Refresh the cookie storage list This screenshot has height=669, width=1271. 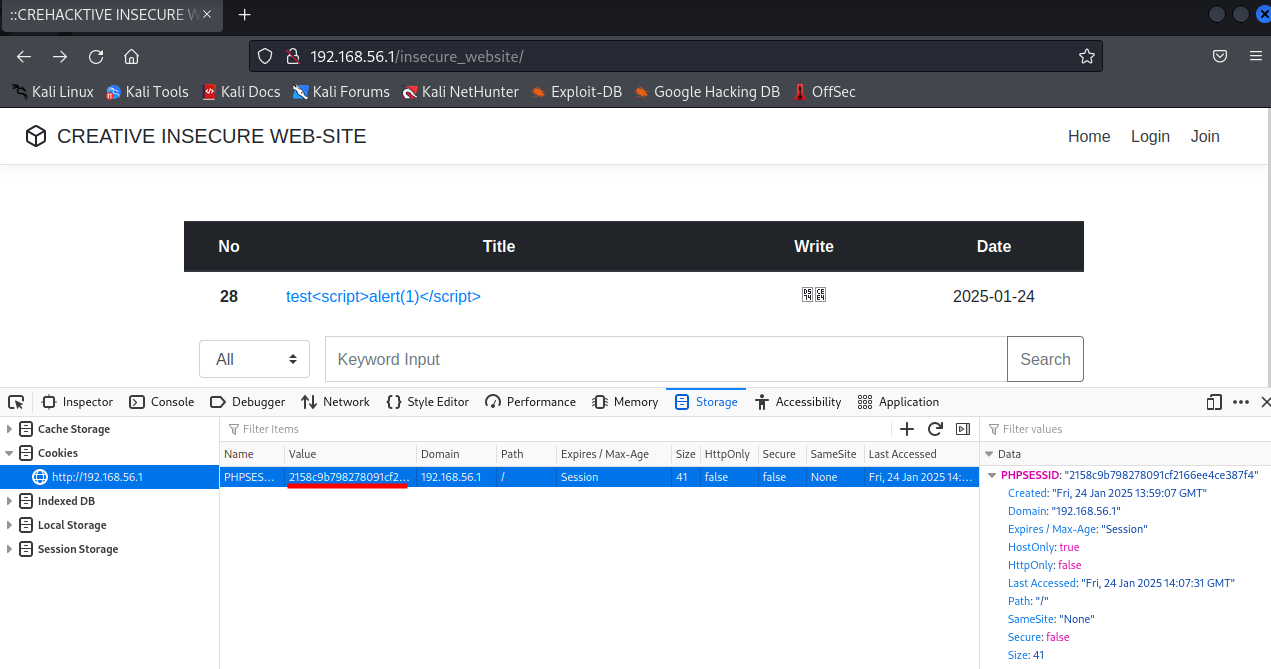[935, 429]
